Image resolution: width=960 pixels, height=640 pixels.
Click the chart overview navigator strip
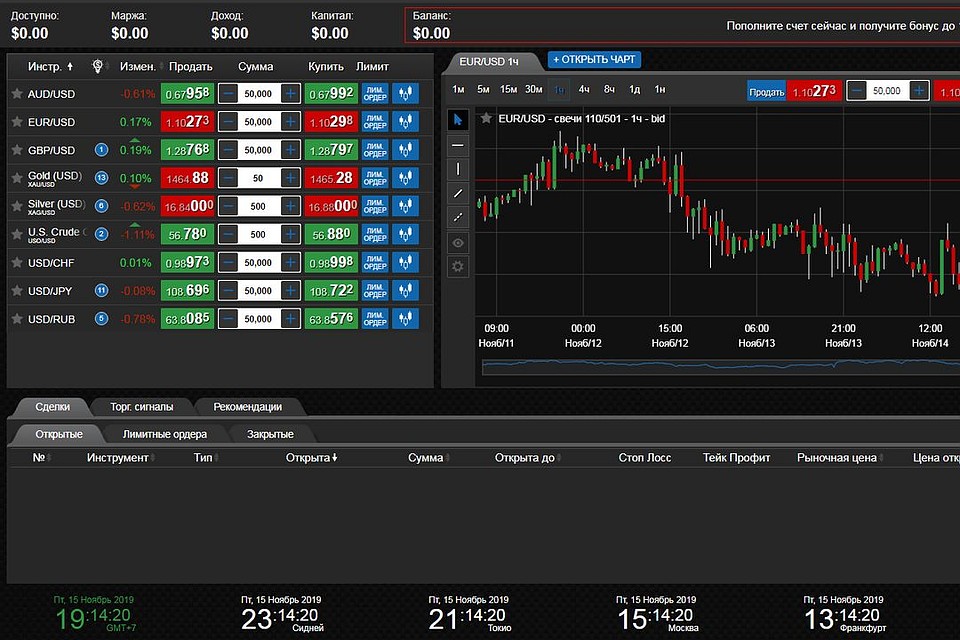click(x=721, y=366)
